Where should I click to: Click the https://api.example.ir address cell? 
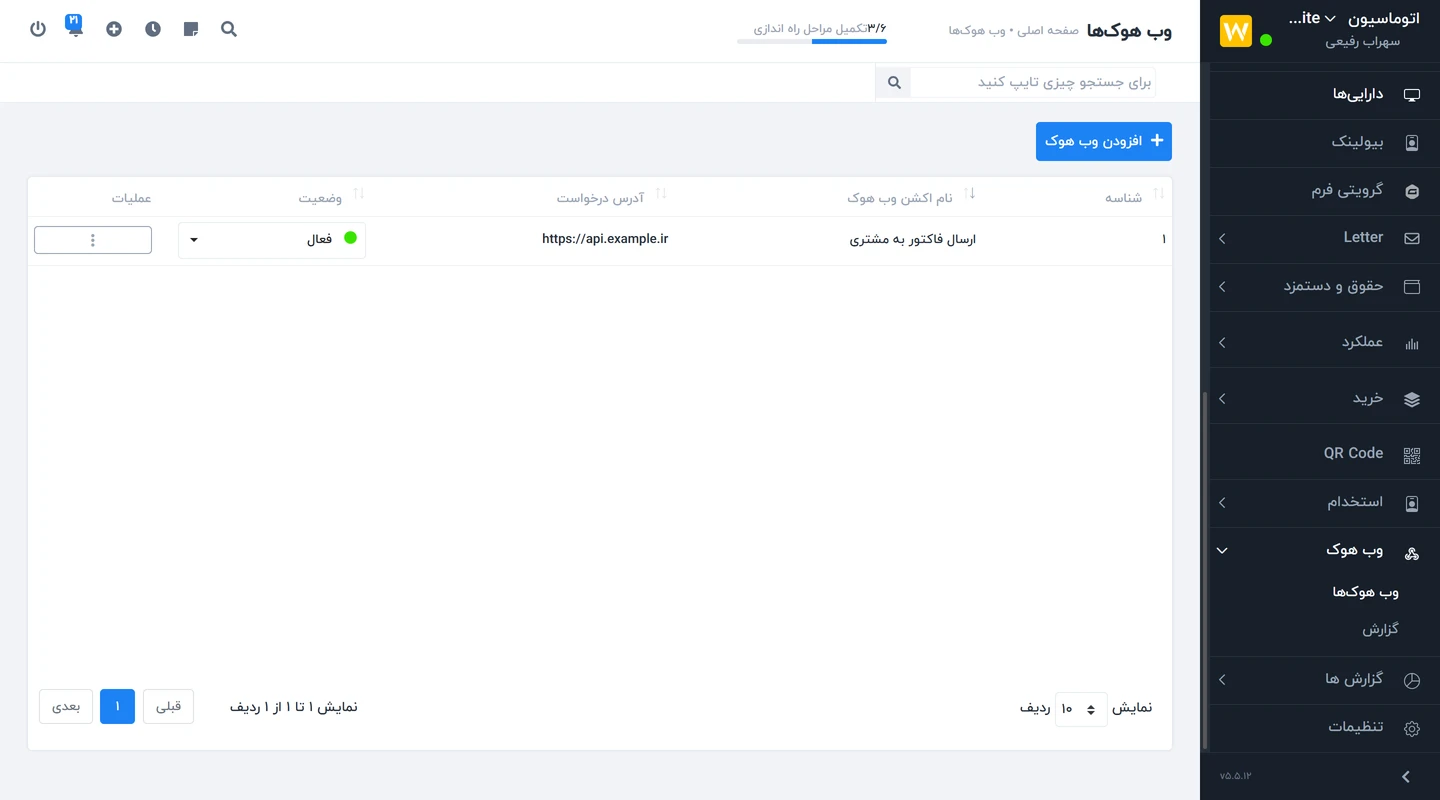(605, 240)
